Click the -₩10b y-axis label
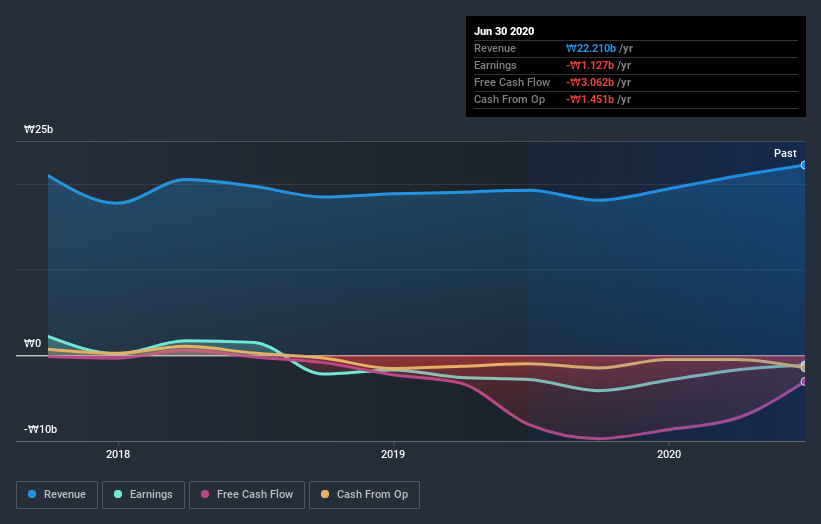The image size is (821, 524). point(40,429)
